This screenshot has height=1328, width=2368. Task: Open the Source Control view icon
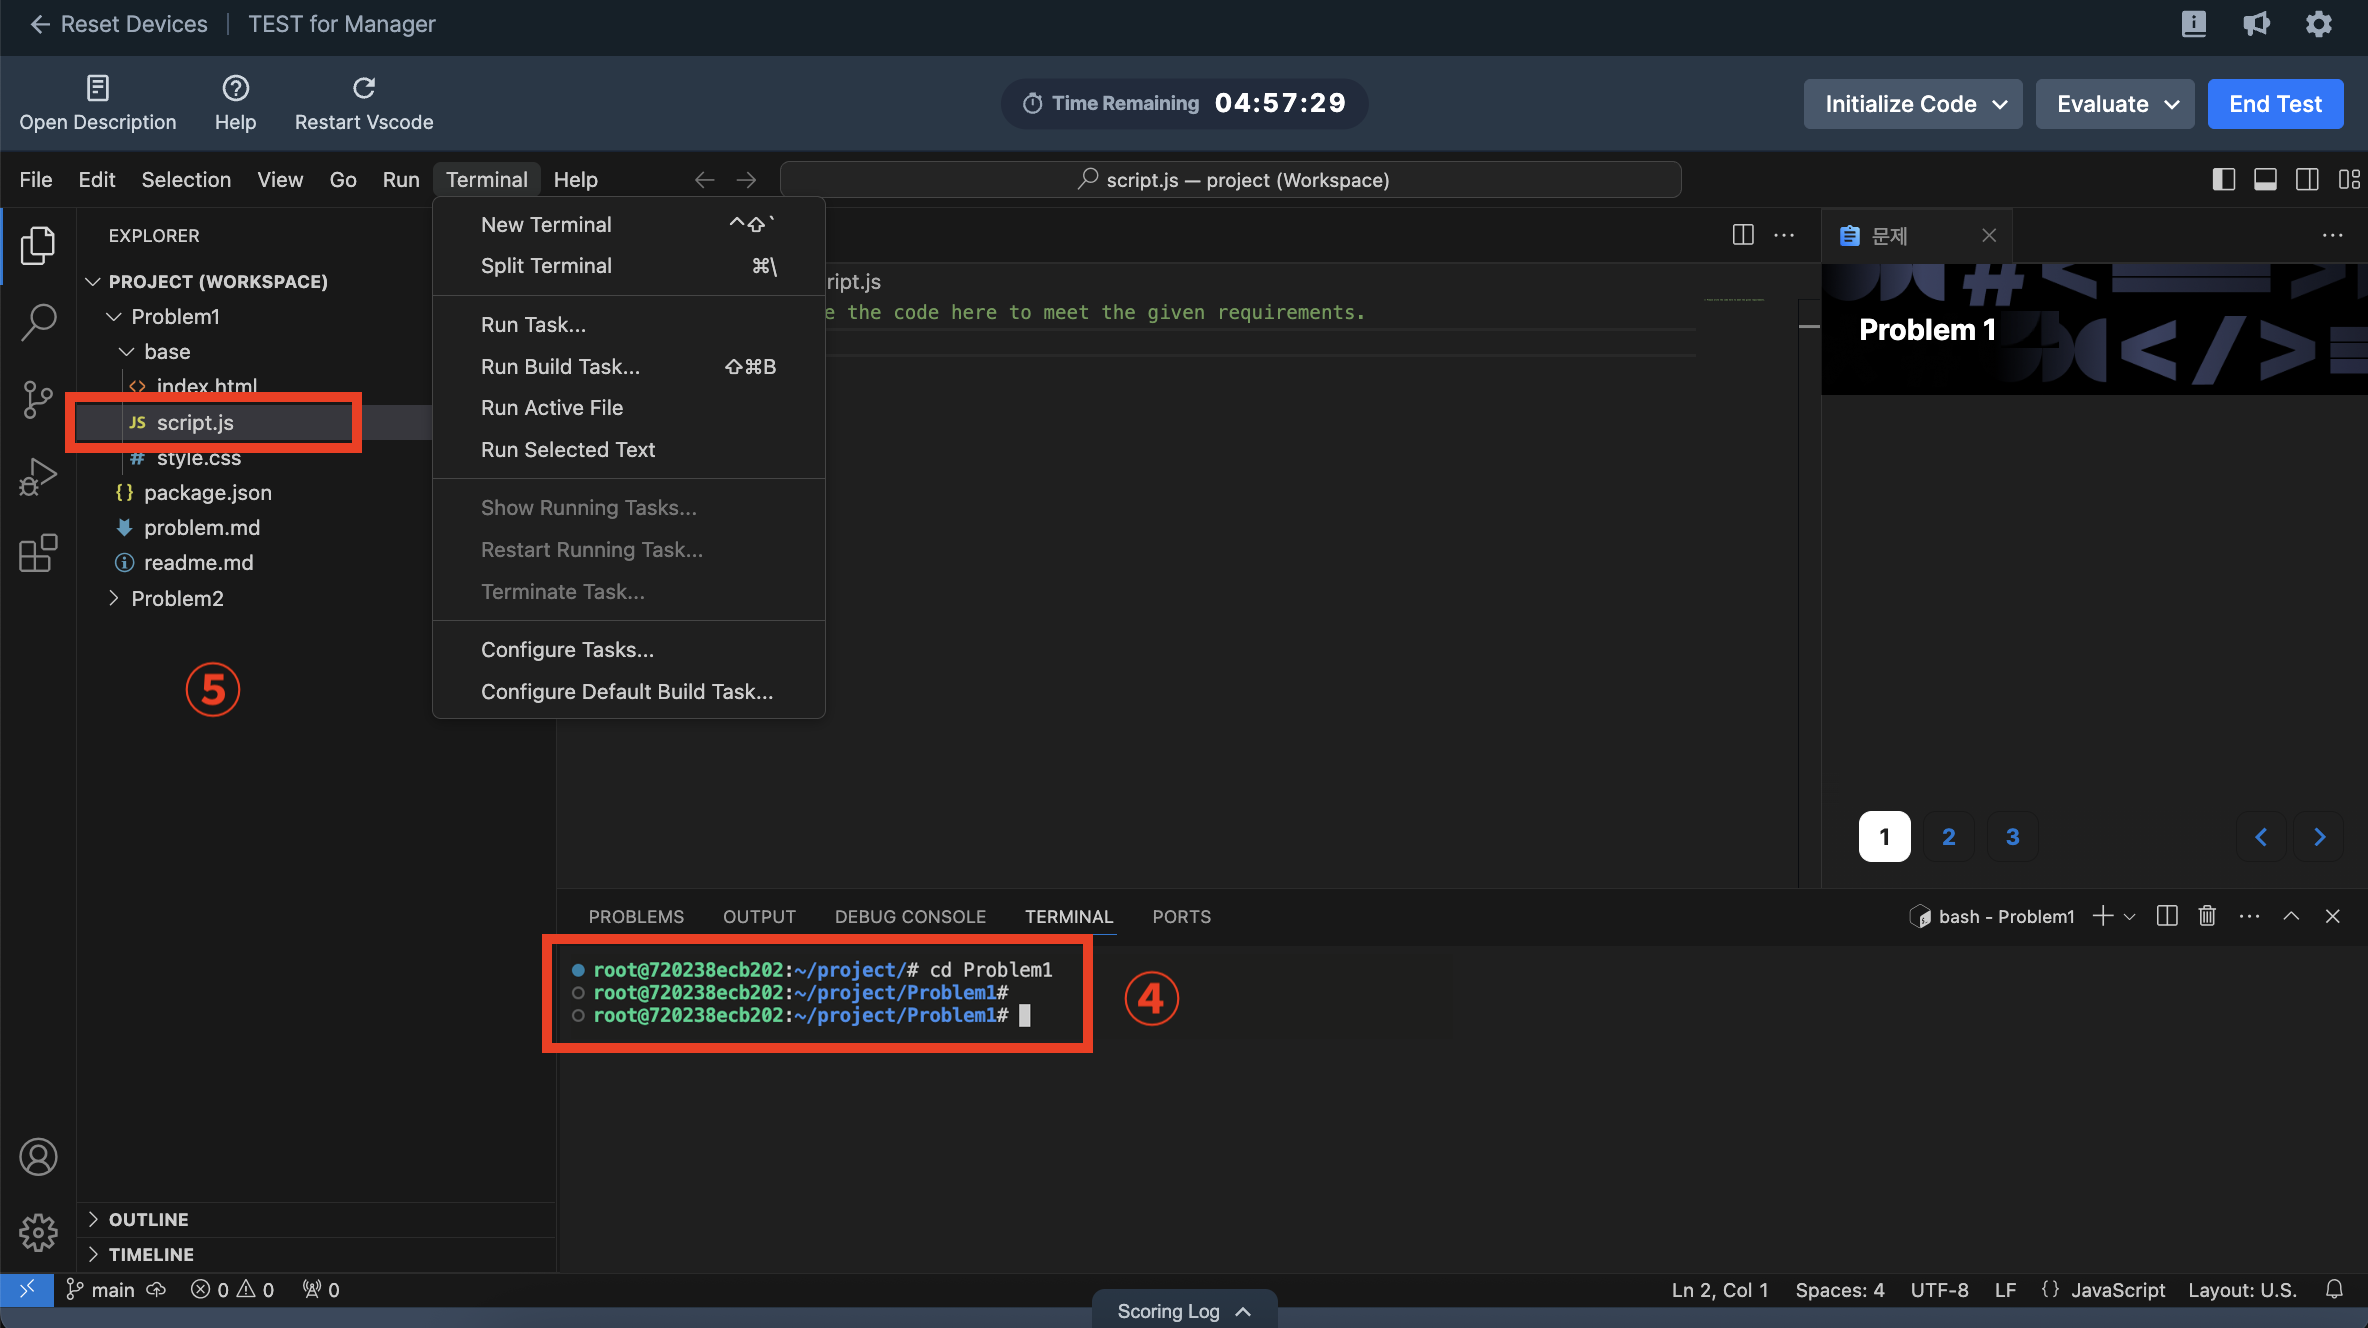pyautogui.click(x=38, y=399)
